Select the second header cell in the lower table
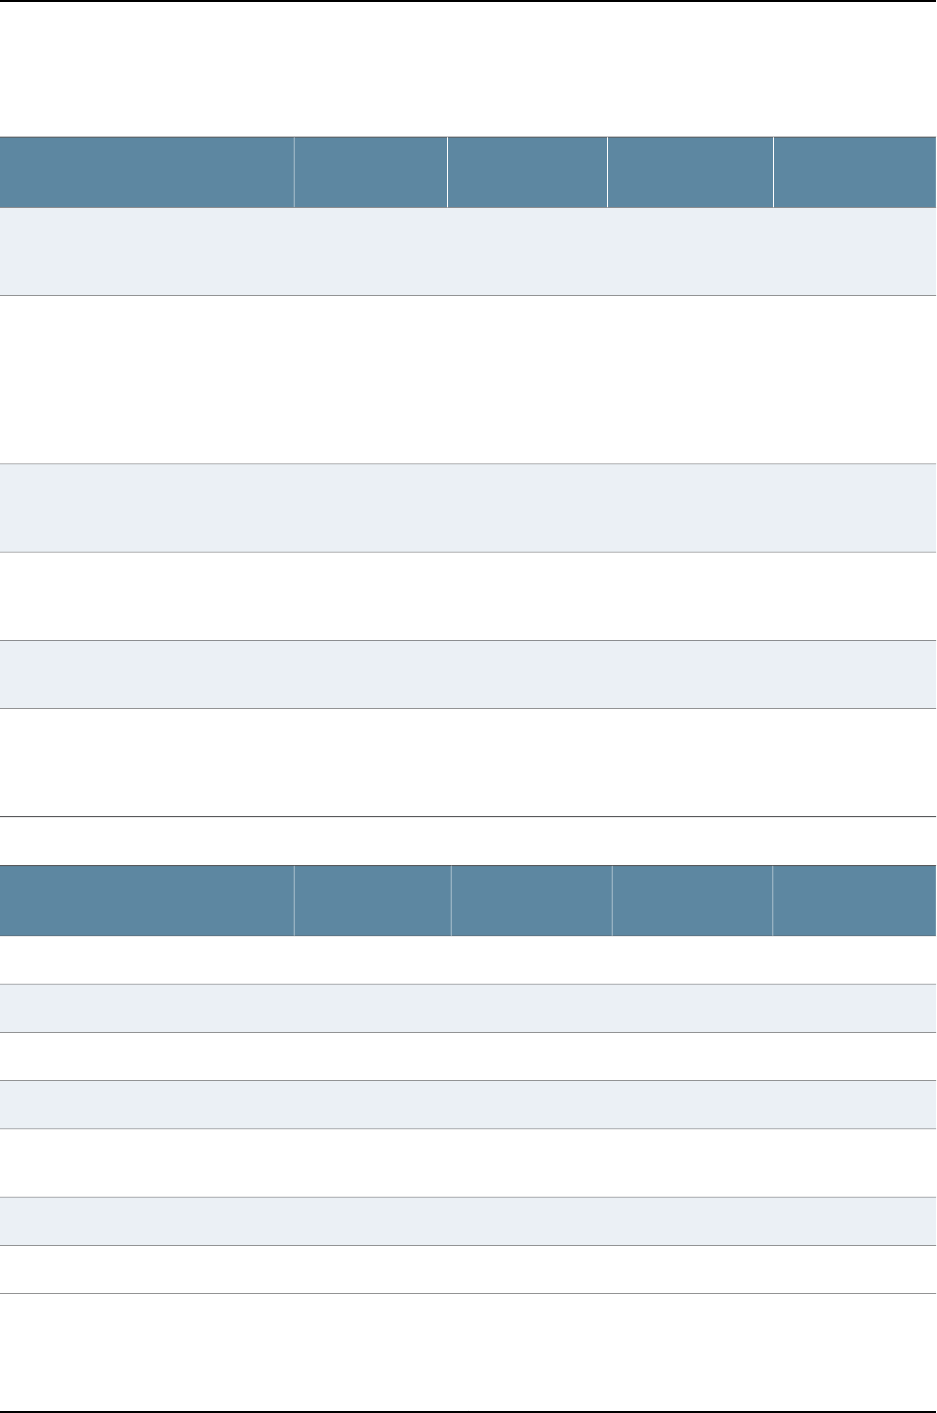The width and height of the screenshot is (937, 1413). (373, 900)
